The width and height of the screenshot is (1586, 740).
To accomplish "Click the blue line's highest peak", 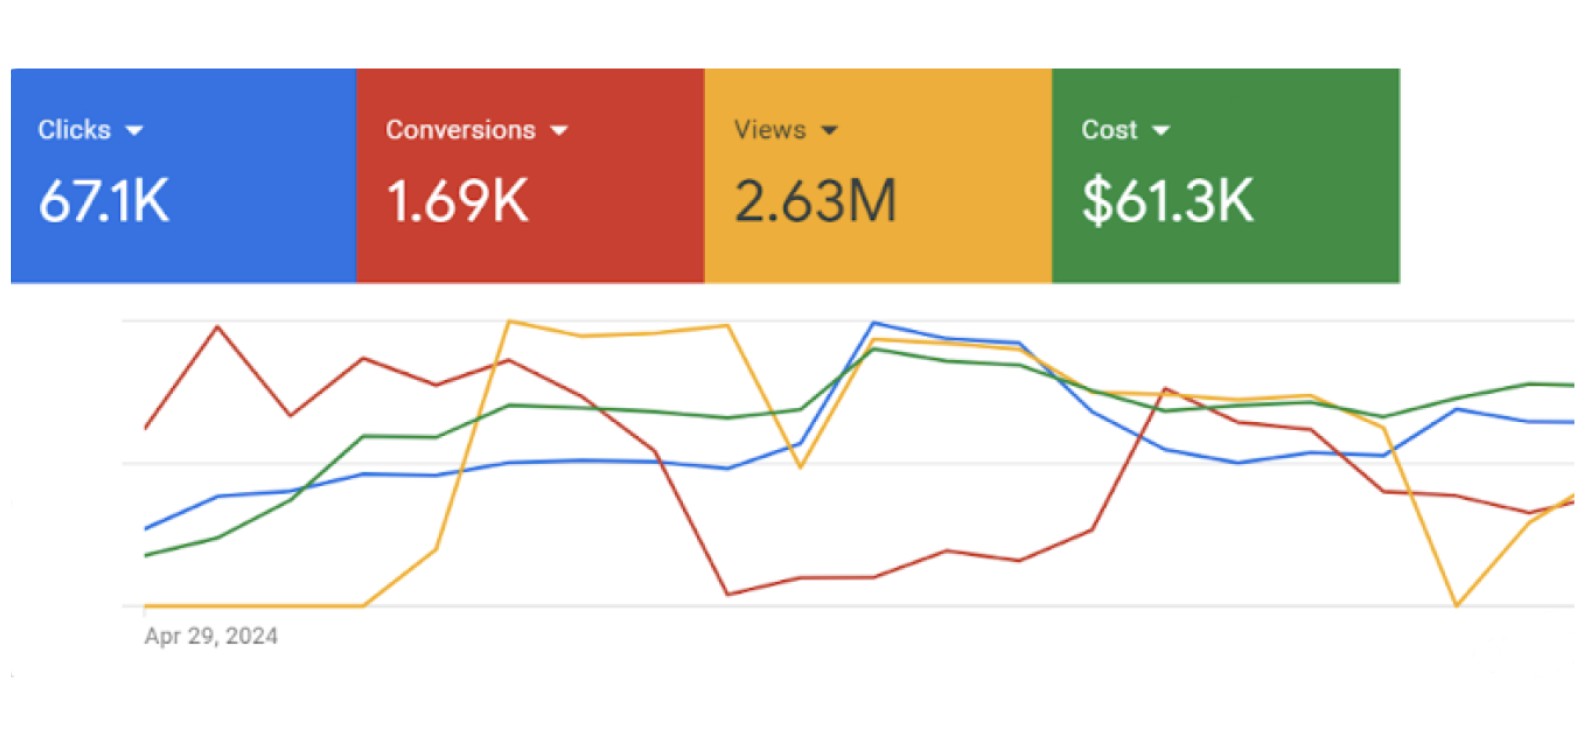I will click(873, 323).
